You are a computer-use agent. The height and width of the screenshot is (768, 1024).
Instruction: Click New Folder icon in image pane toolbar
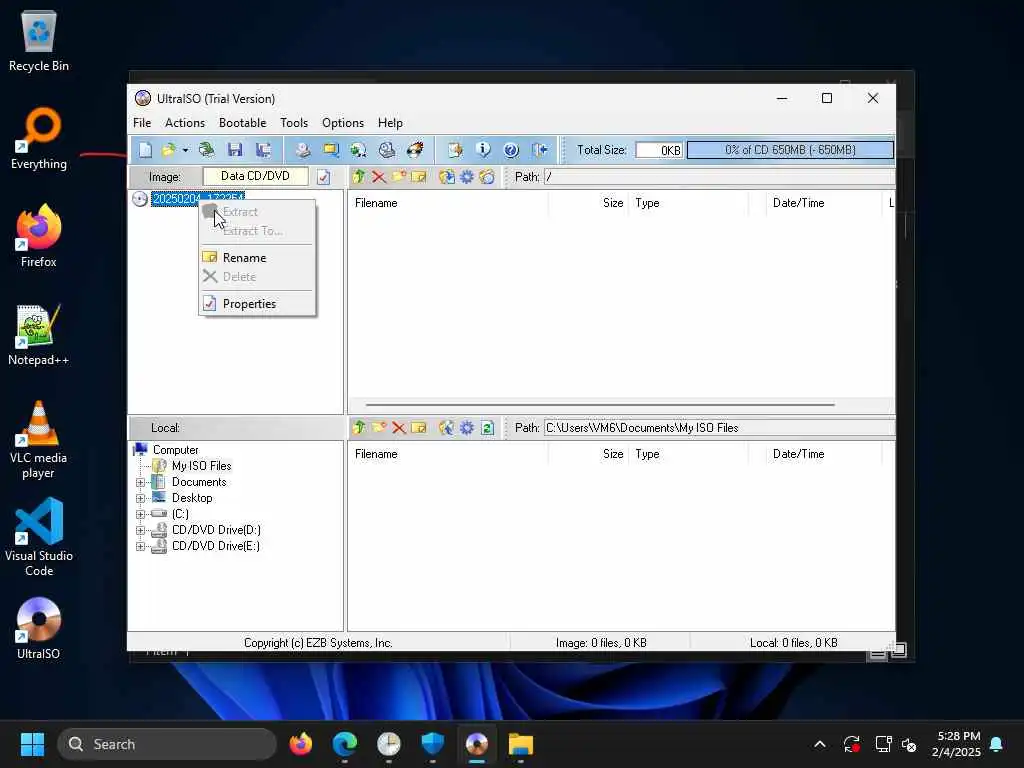(x=399, y=177)
